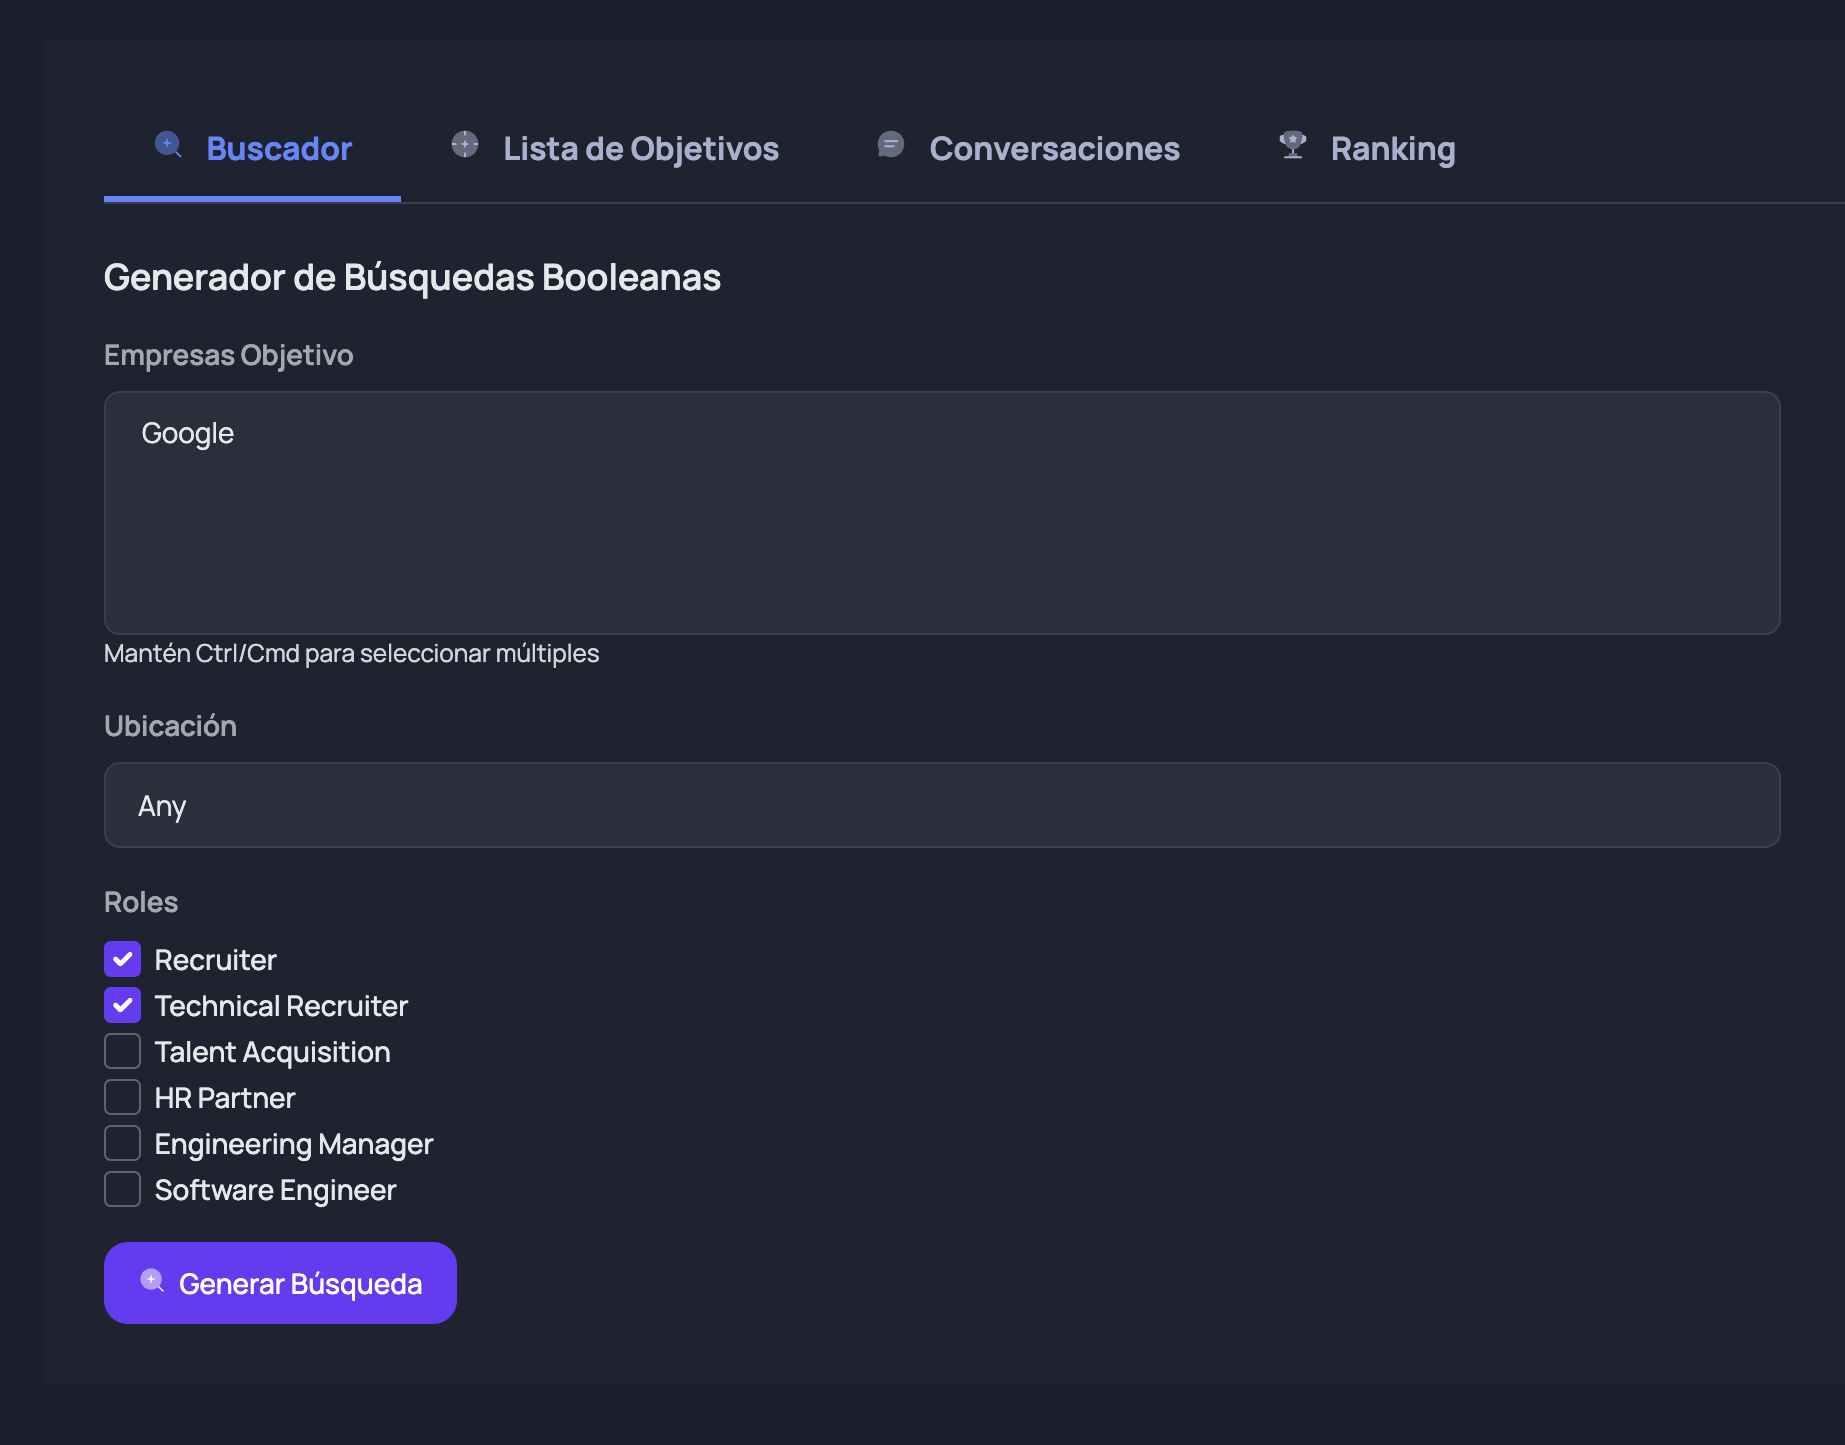1845x1445 pixels.
Task: Switch to the Ranking tab
Action: tap(1393, 148)
